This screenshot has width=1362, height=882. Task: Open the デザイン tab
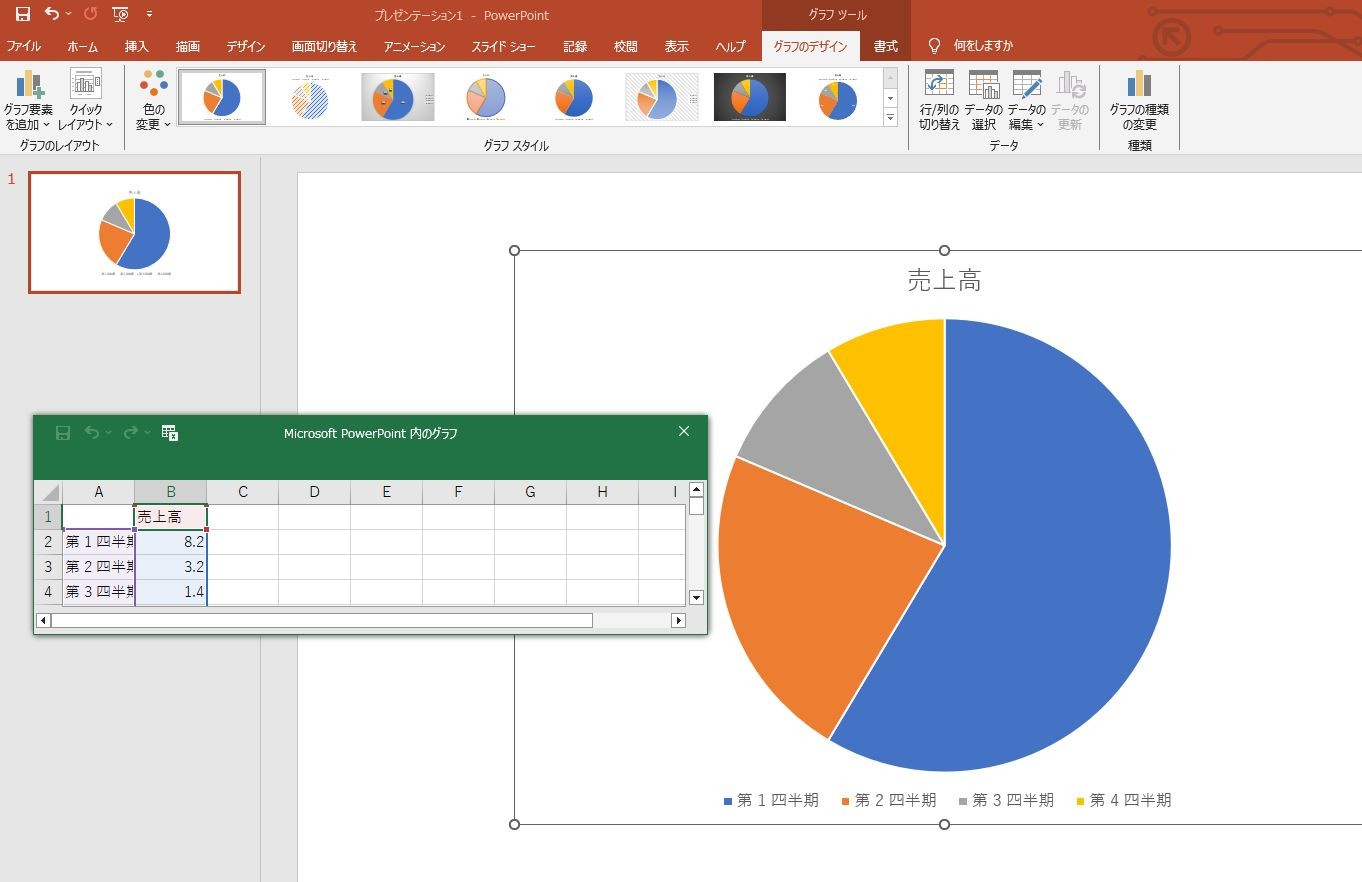[x=245, y=46]
